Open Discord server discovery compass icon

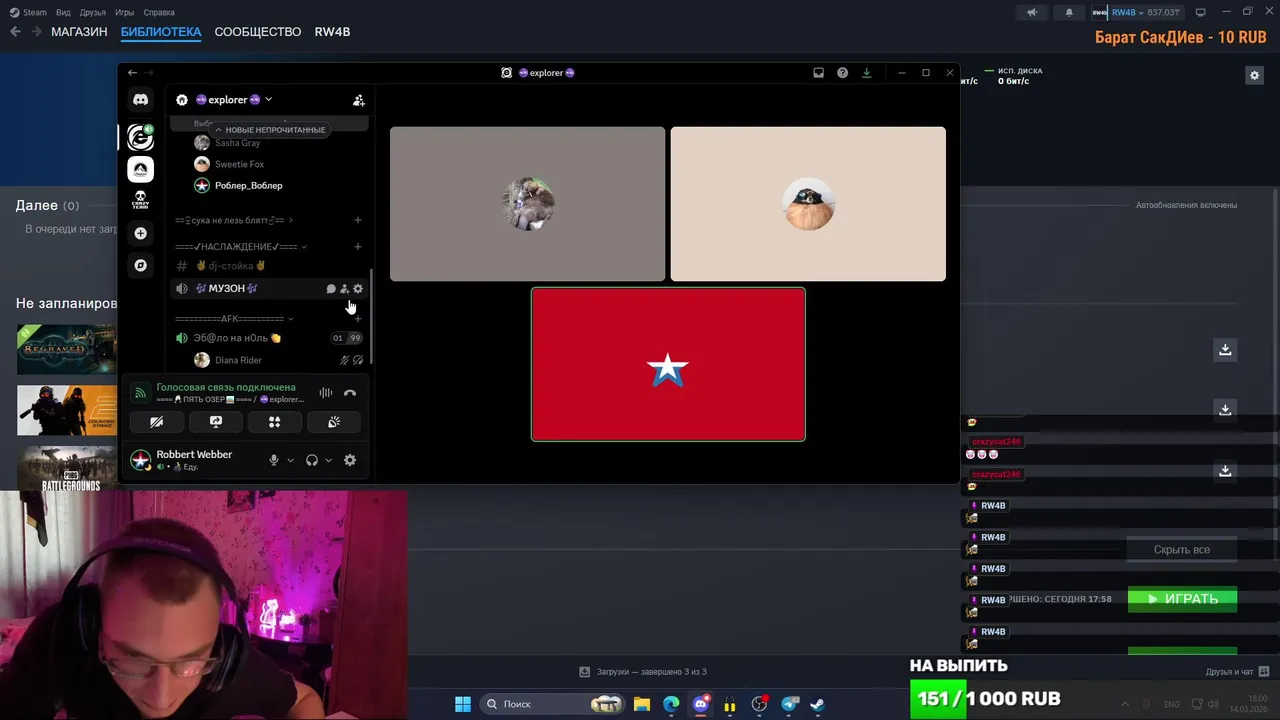tap(141, 265)
